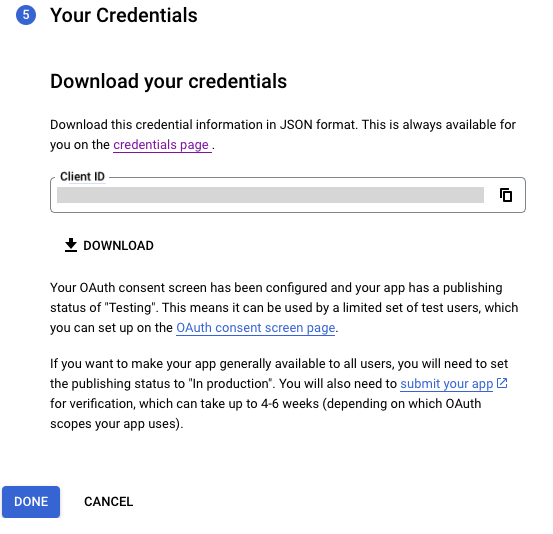This screenshot has width=553, height=534.
Task: Click the word "Testing" in status text
Action: coord(130,308)
